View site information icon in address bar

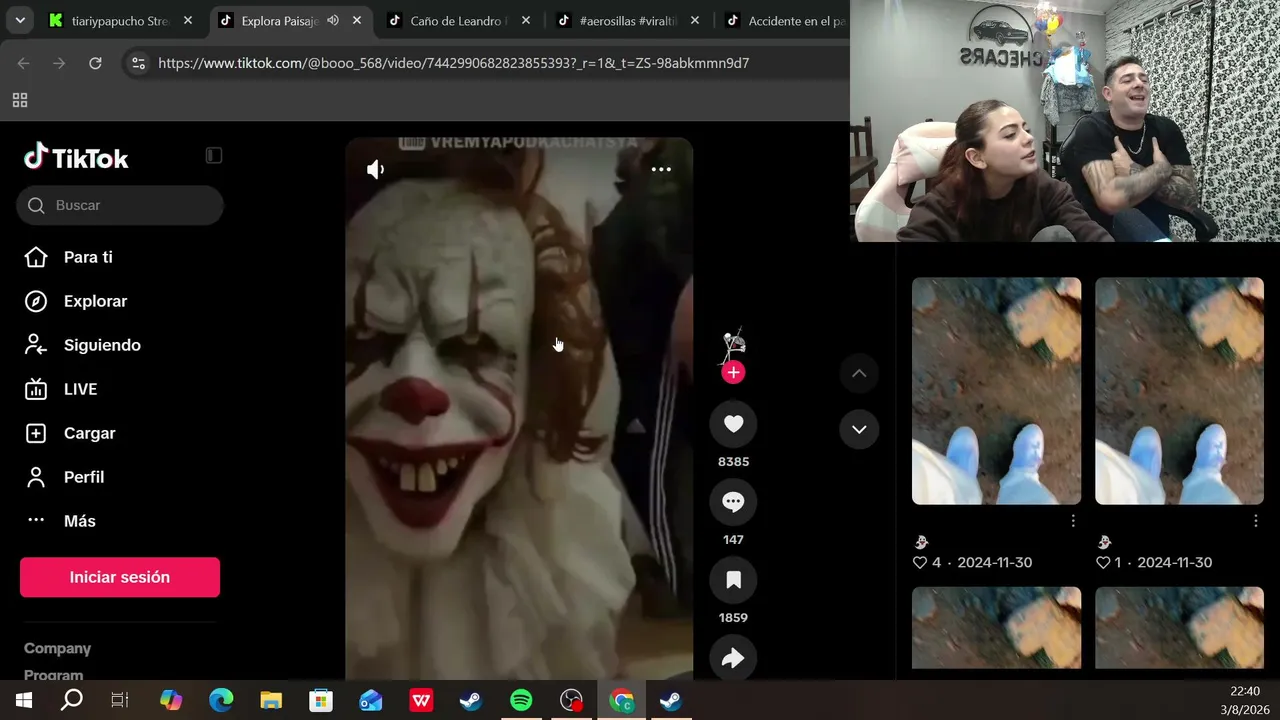pyautogui.click(x=138, y=63)
